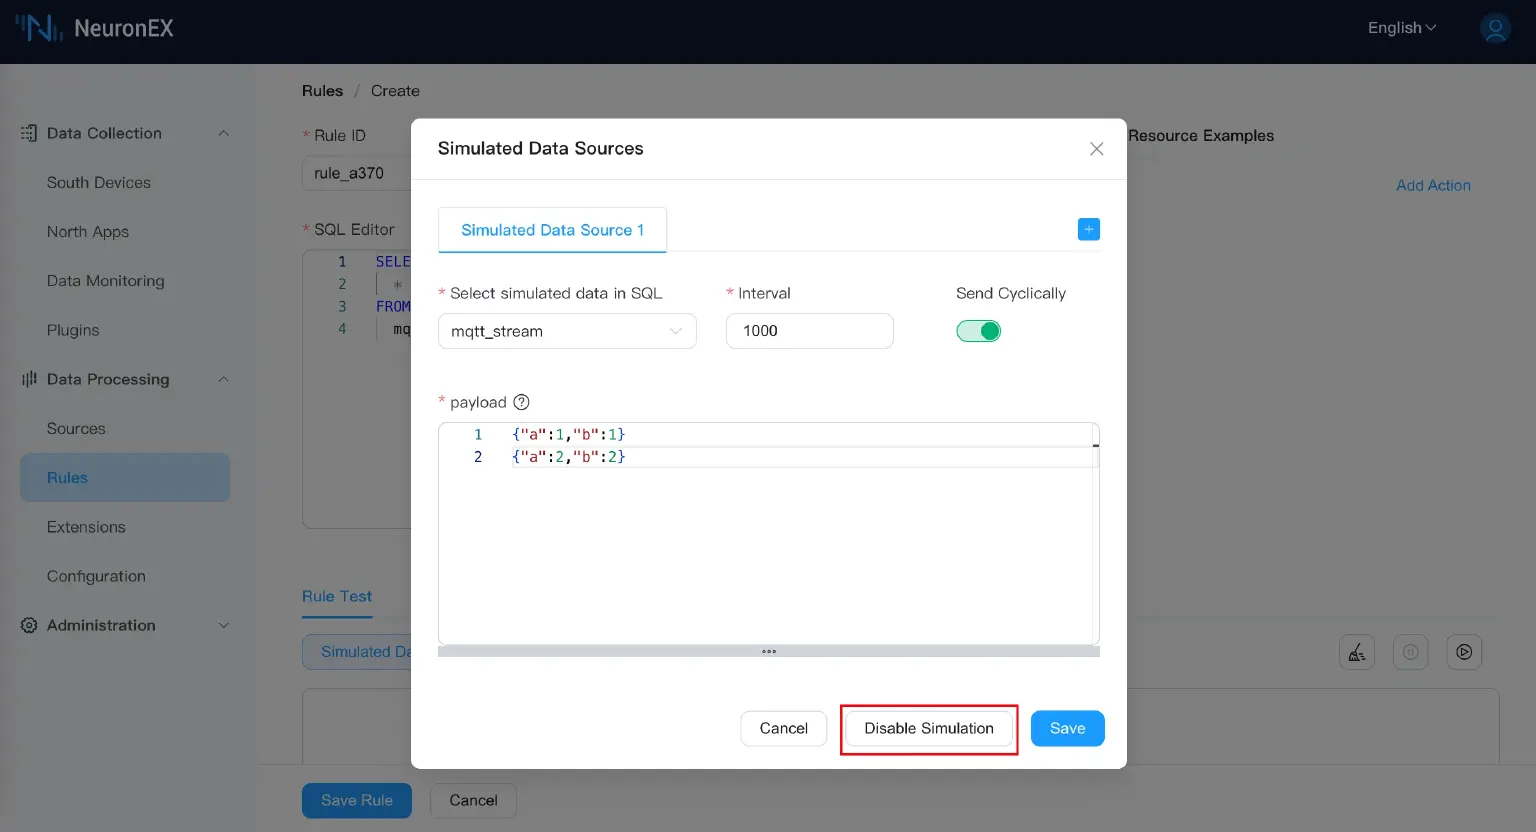Save the simulated data sources
Screen dimensions: 1536x832
(x=1067, y=728)
